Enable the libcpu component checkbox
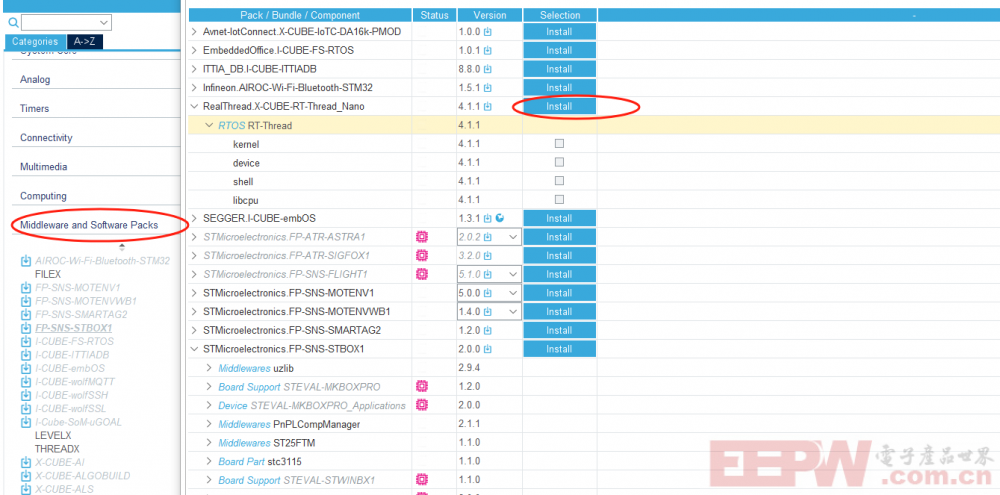Image resolution: width=1000 pixels, height=495 pixels. pyautogui.click(x=559, y=199)
